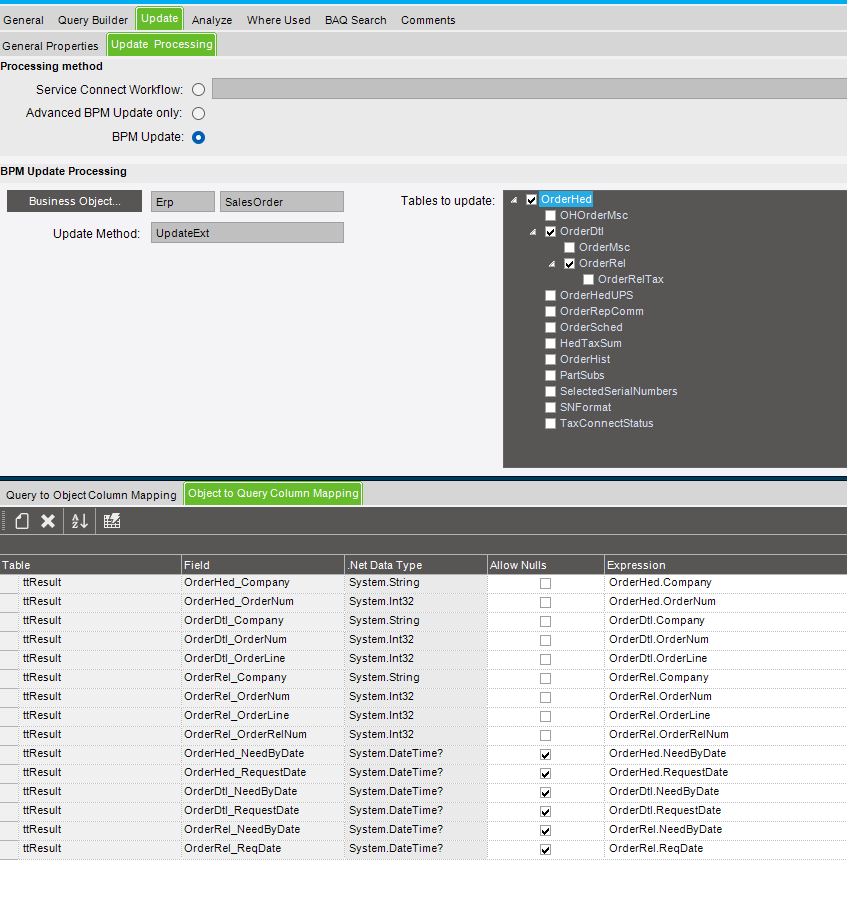
Task: Collapse the OrderDtl tree node
Action: coord(533,232)
